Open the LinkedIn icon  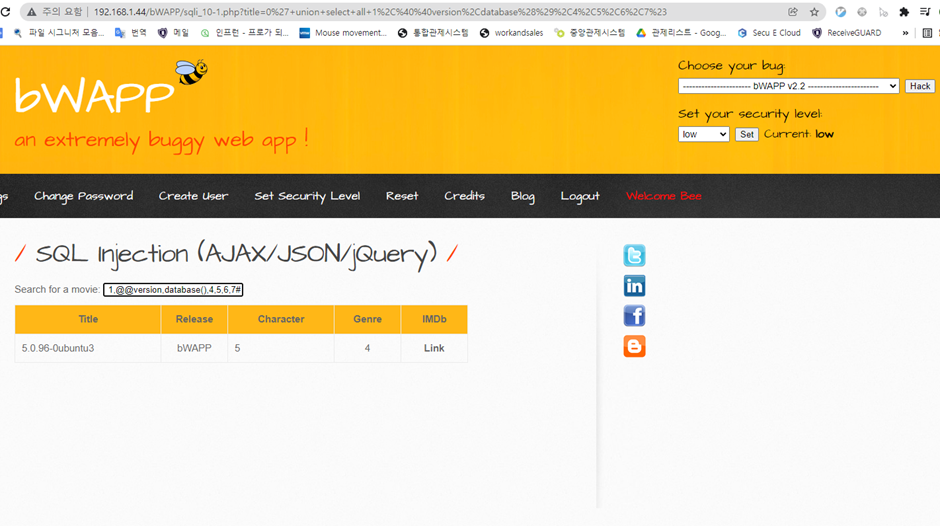click(634, 286)
